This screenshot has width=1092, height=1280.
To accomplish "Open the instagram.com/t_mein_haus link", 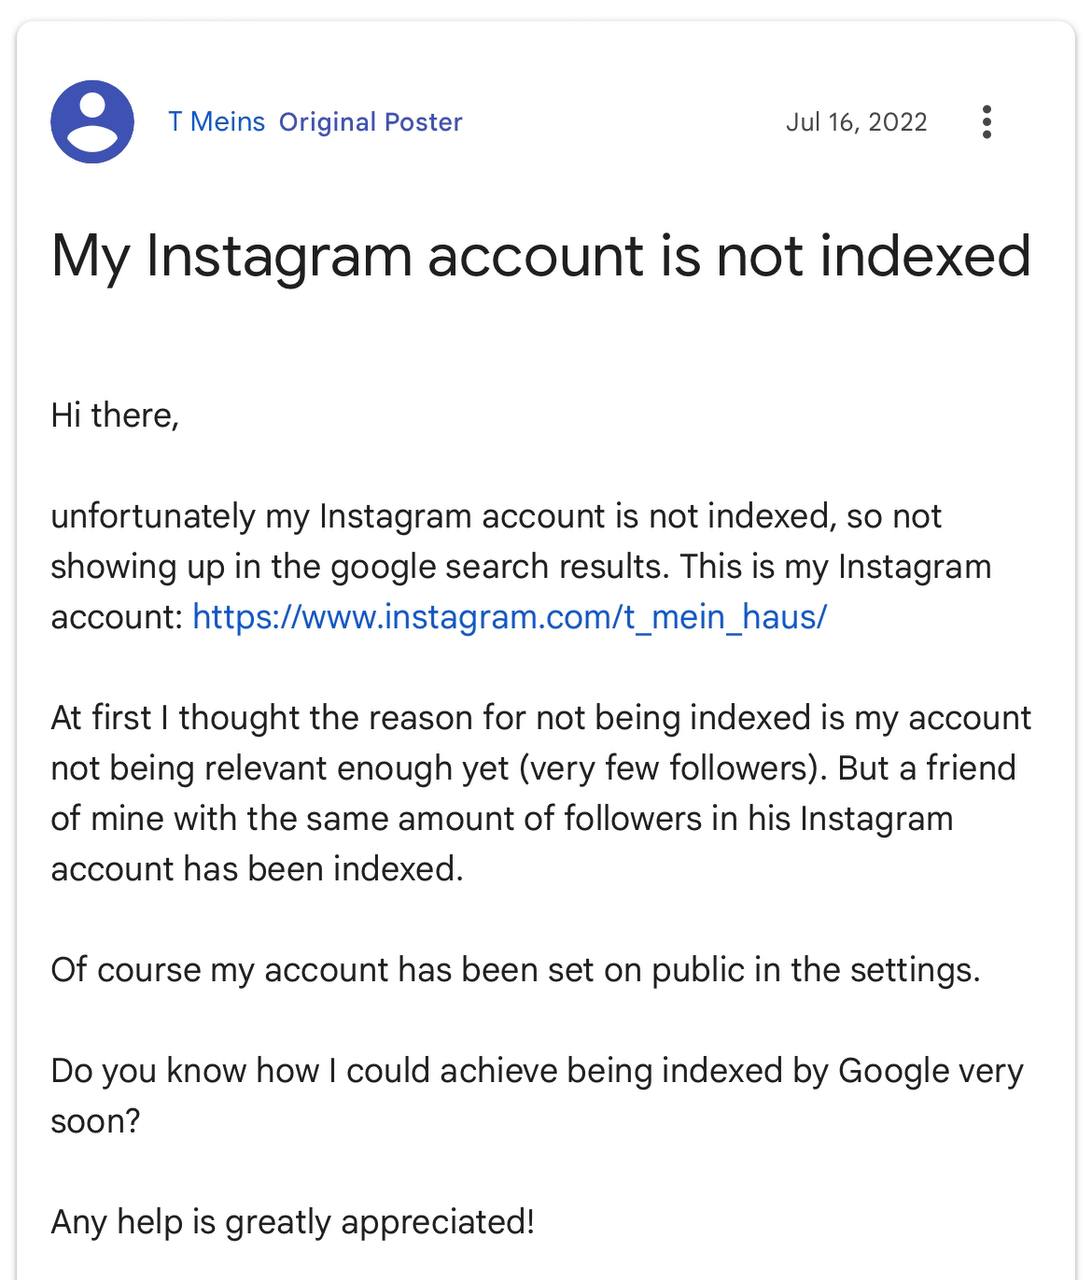I will tap(509, 616).
